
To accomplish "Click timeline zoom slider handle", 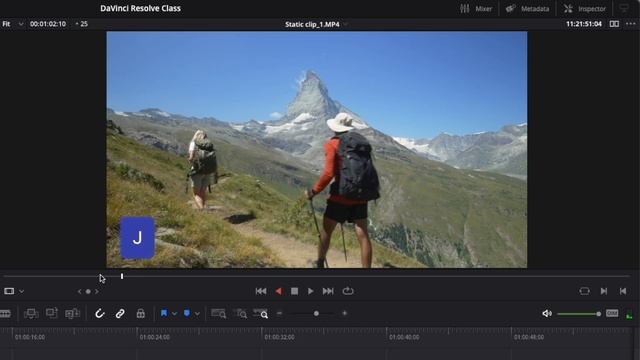I will click(x=316, y=313).
